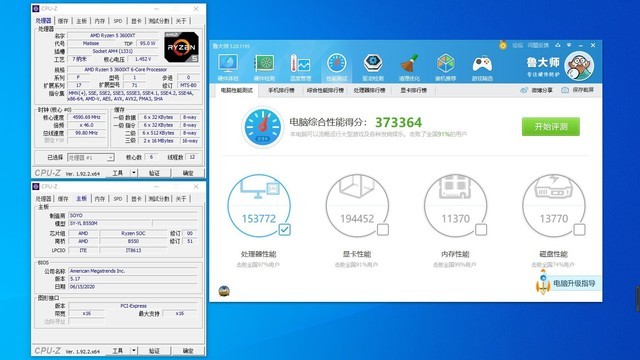Click the large blue gauge score icon

pyautogui.click(x=262, y=127)
